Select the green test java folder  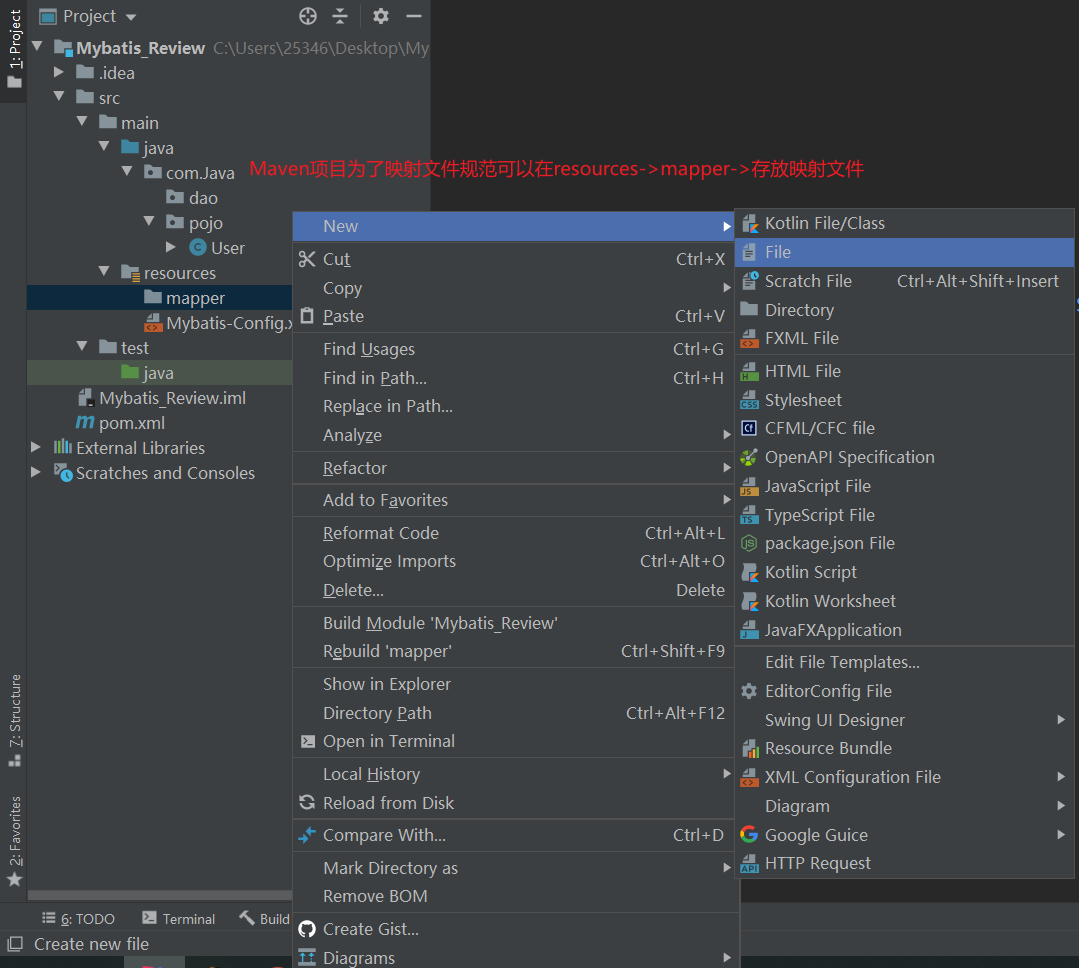[147, 373]
